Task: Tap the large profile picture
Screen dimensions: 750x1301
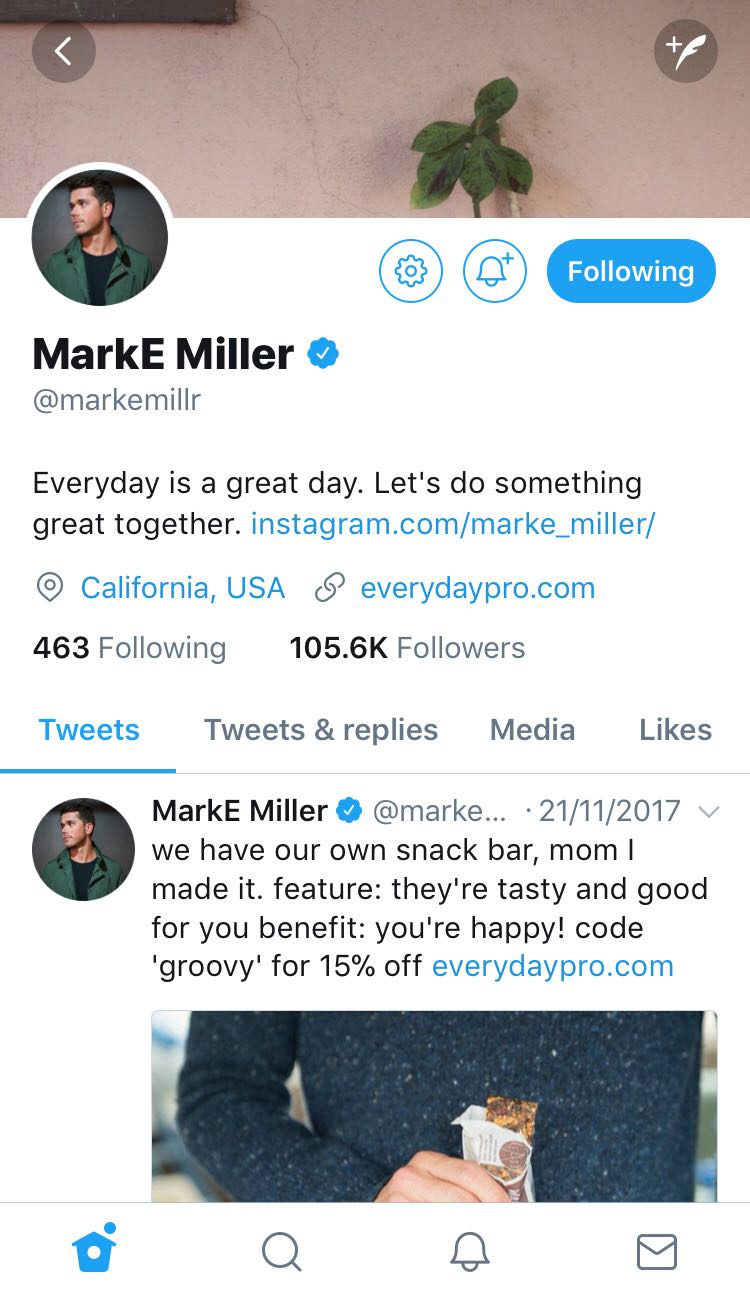Action: pyautogui.click(x=100, y=238)
